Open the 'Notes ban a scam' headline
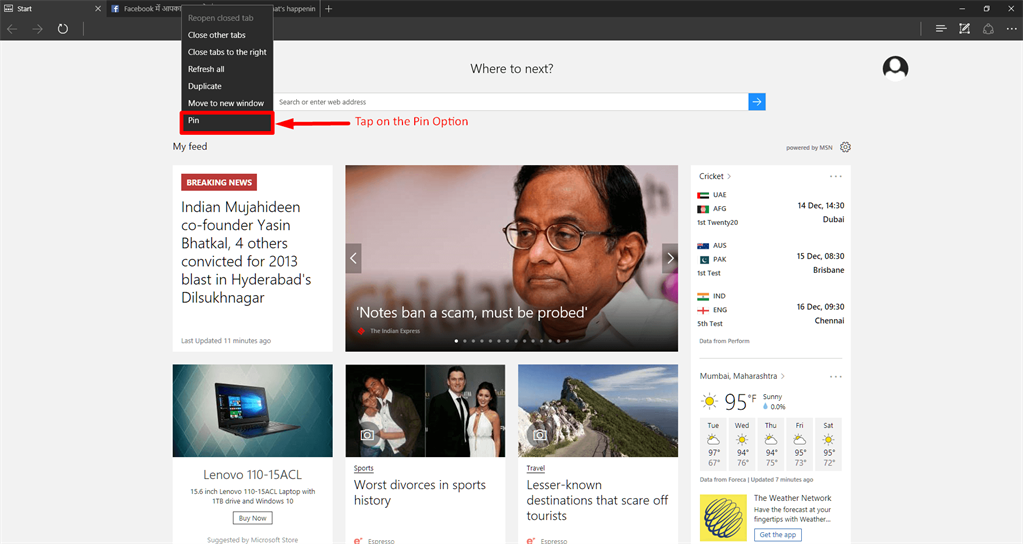This screenshot has height=544, width=1023. coord(472,312)
